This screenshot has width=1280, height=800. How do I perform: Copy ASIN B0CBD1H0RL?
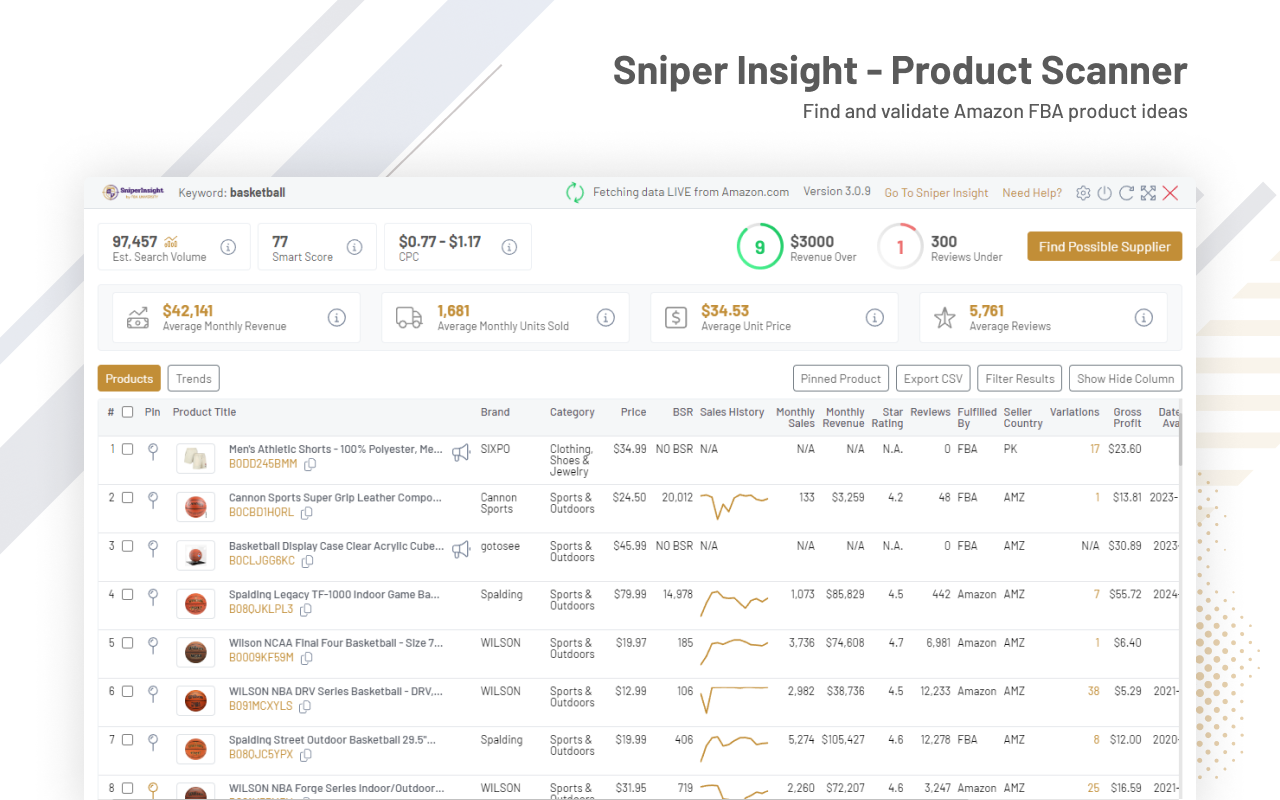click(307, 513)
